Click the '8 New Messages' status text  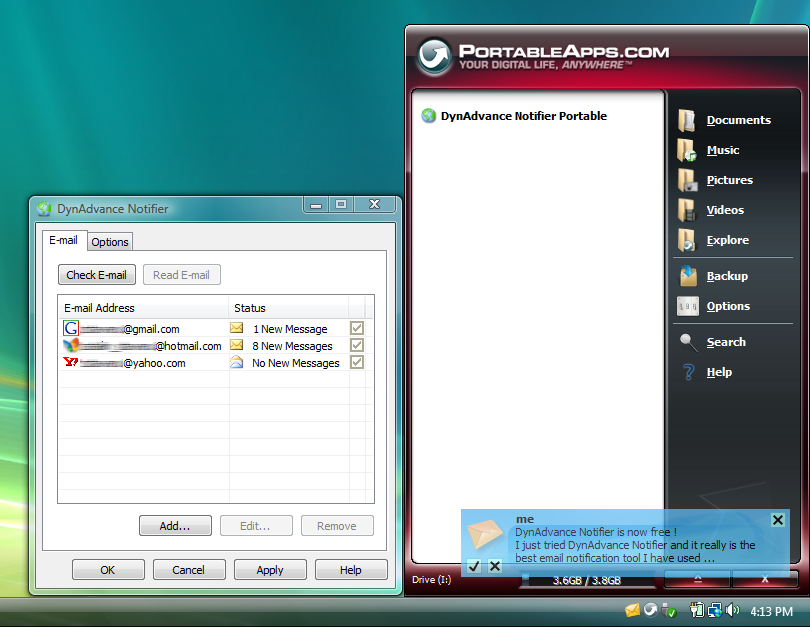click(292, 346)
